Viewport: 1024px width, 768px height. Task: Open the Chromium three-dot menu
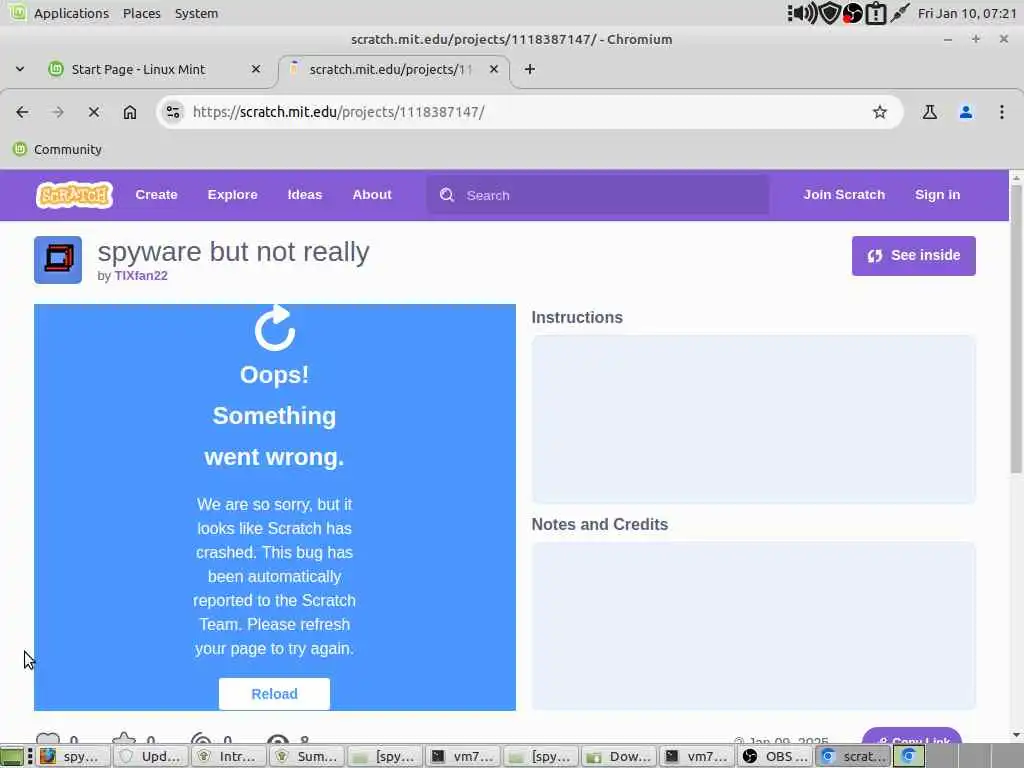click(1002, 112)
